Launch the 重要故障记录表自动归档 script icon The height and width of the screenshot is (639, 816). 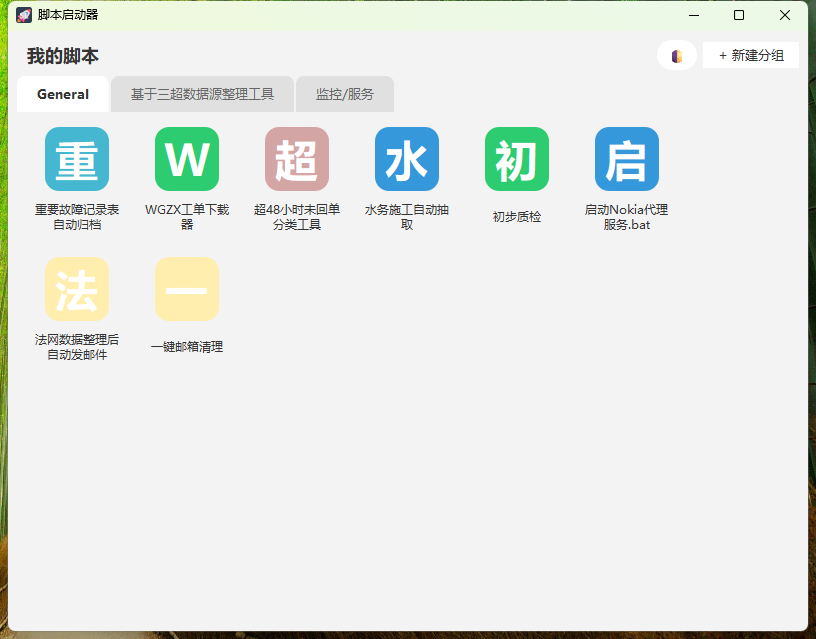(77, 159)
